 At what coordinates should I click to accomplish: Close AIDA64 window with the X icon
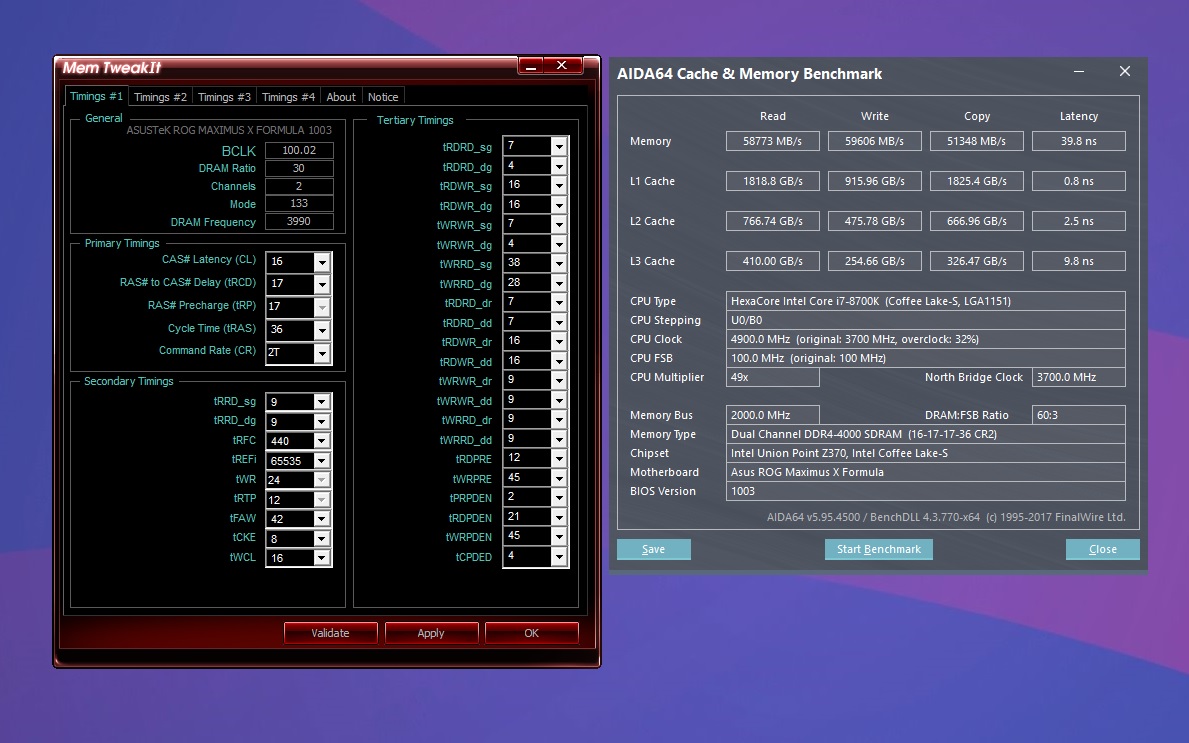(1125, 71)
